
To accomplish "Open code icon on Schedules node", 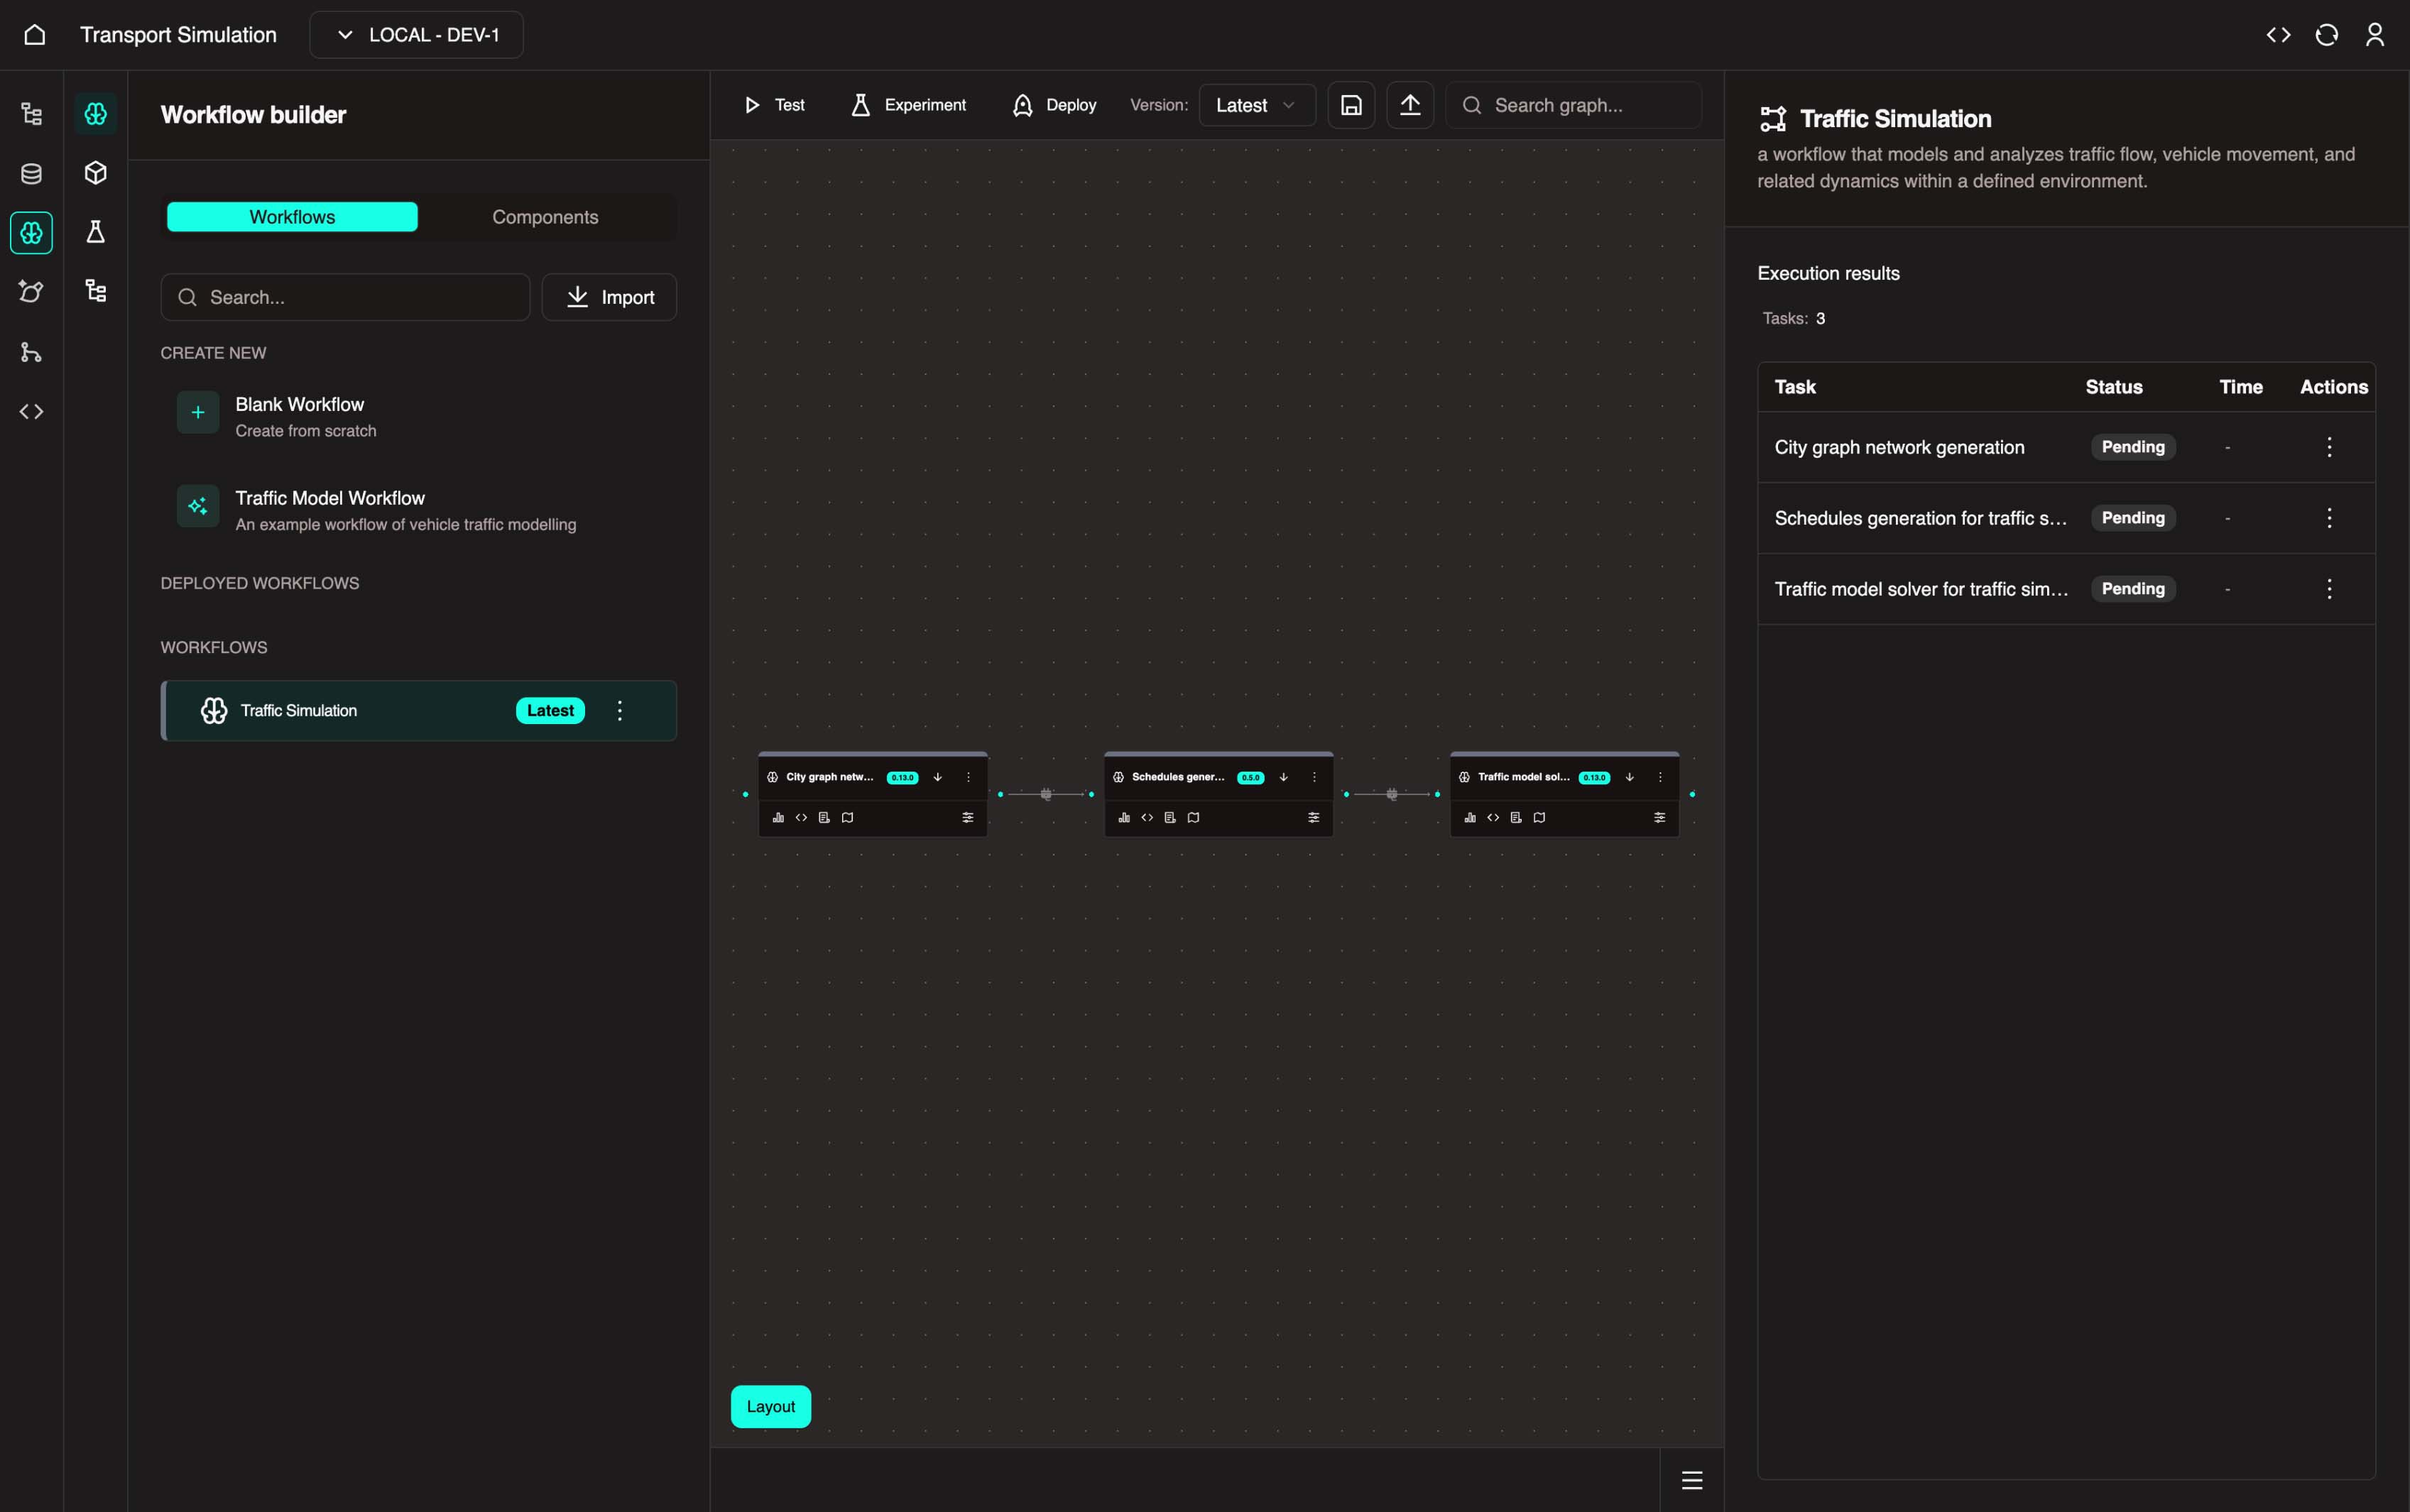I will coord(1147,818).
